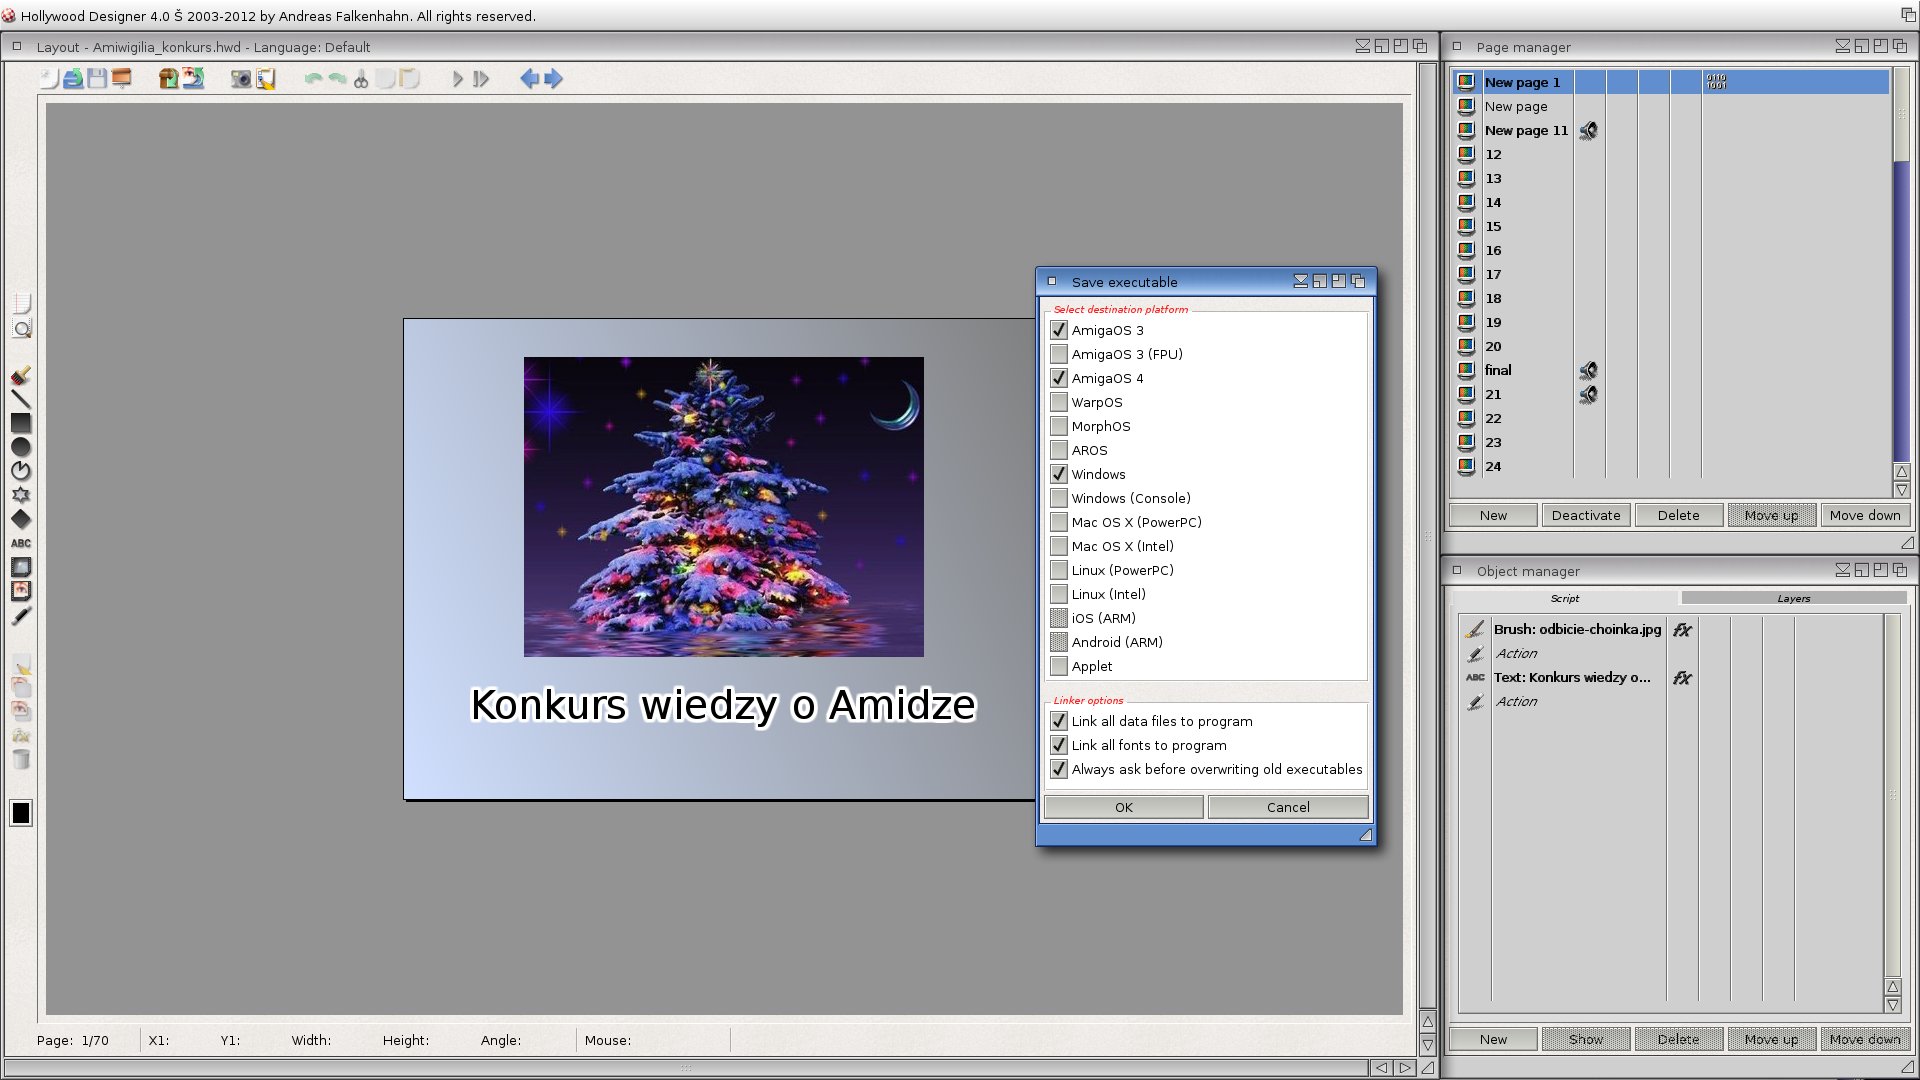The image size is (1920, 1080).
Task: Click Object manager scroll up arrow
Action: (1892, 987)
